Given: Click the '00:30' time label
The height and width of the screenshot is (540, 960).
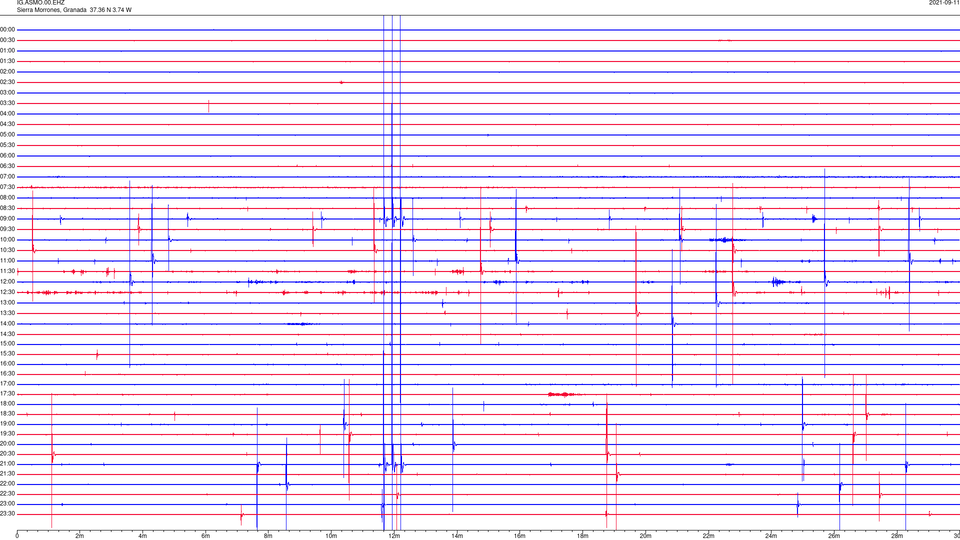Looking at the screenshot, I should click(x=8, y=40).
